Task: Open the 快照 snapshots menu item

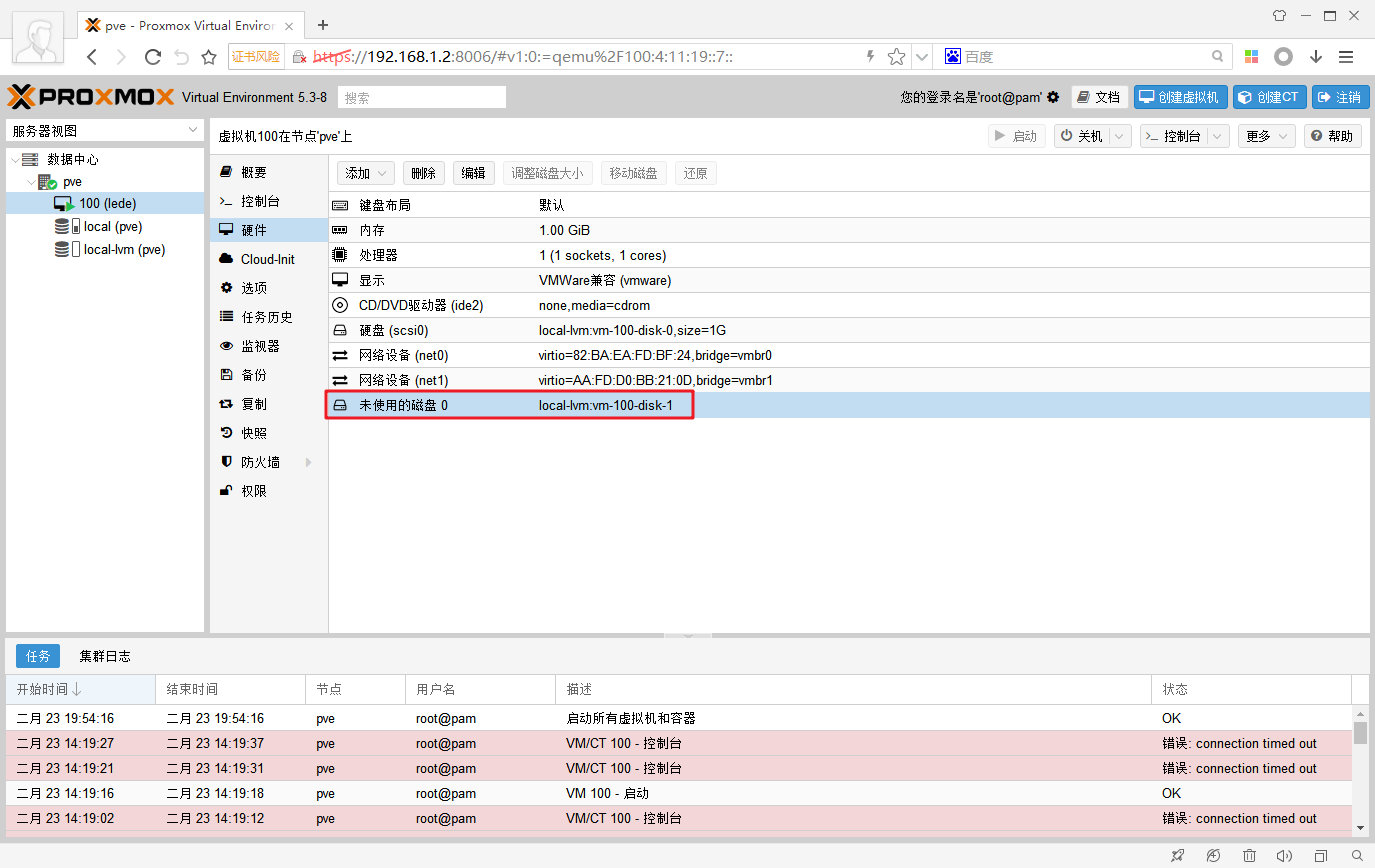Action: pyautogui.click(x=269, y=433)
